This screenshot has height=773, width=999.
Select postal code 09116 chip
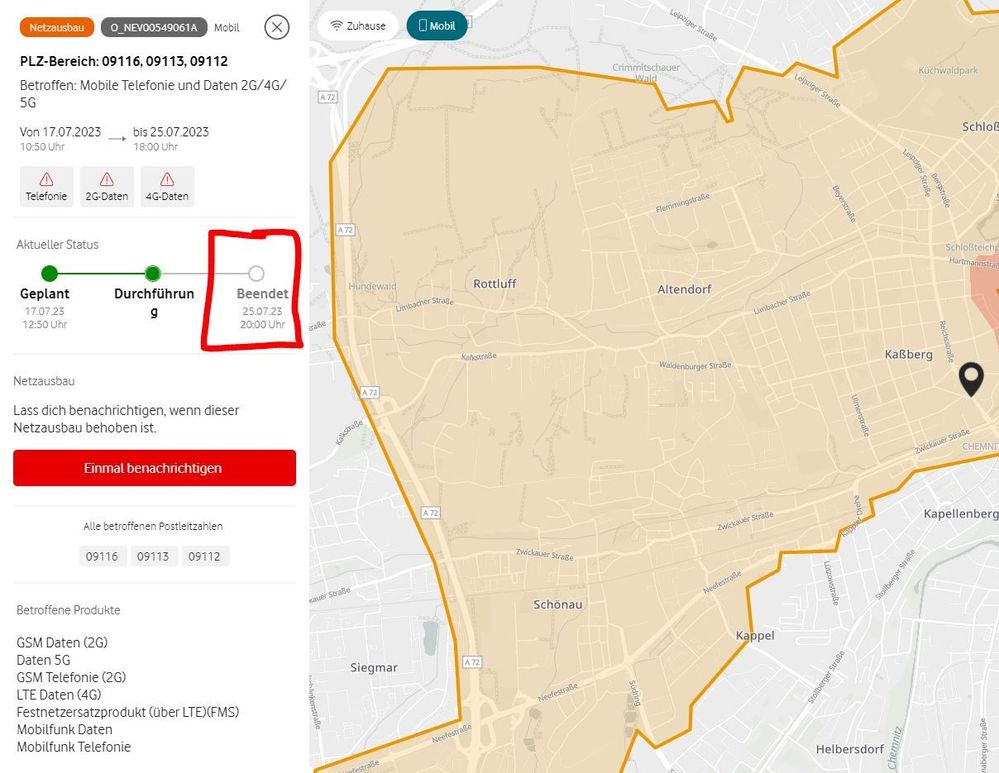click(x=102, y=556)
